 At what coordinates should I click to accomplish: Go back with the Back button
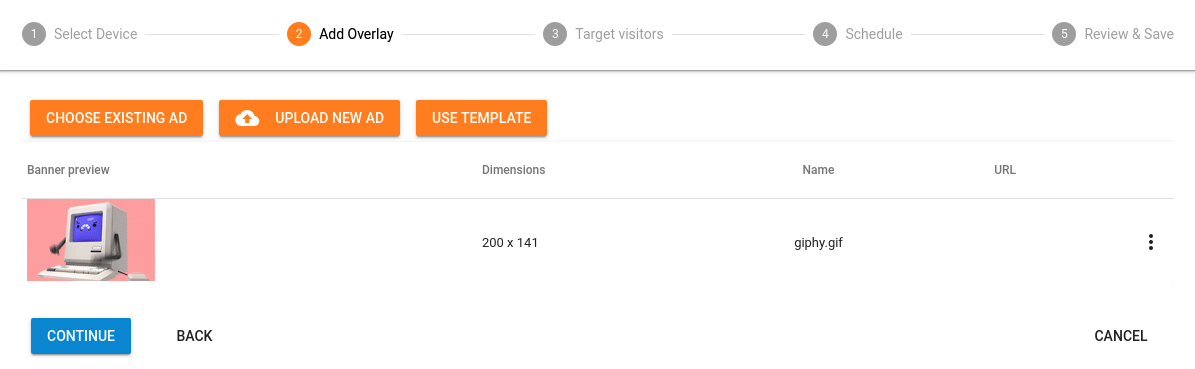194,336
